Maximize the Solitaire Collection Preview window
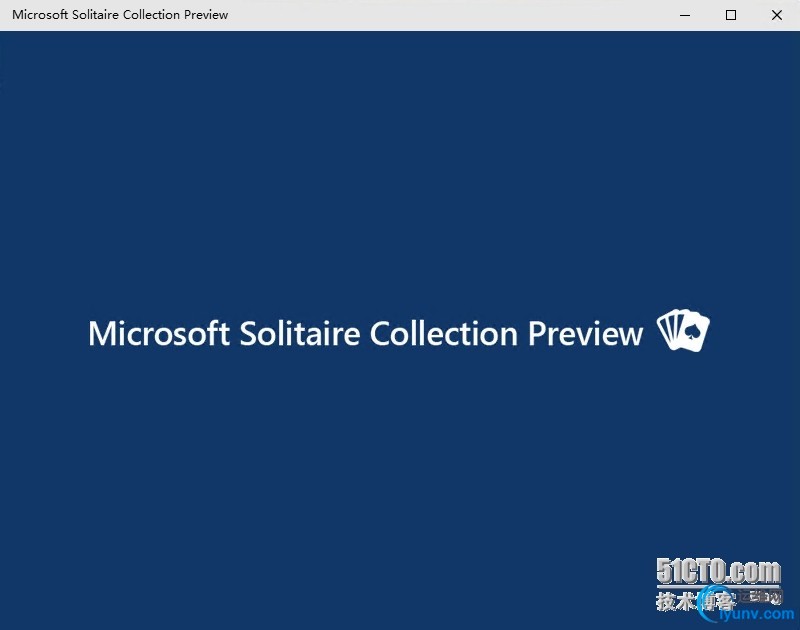Viewport: 800px width, 630px height. (x=731, y=15)
